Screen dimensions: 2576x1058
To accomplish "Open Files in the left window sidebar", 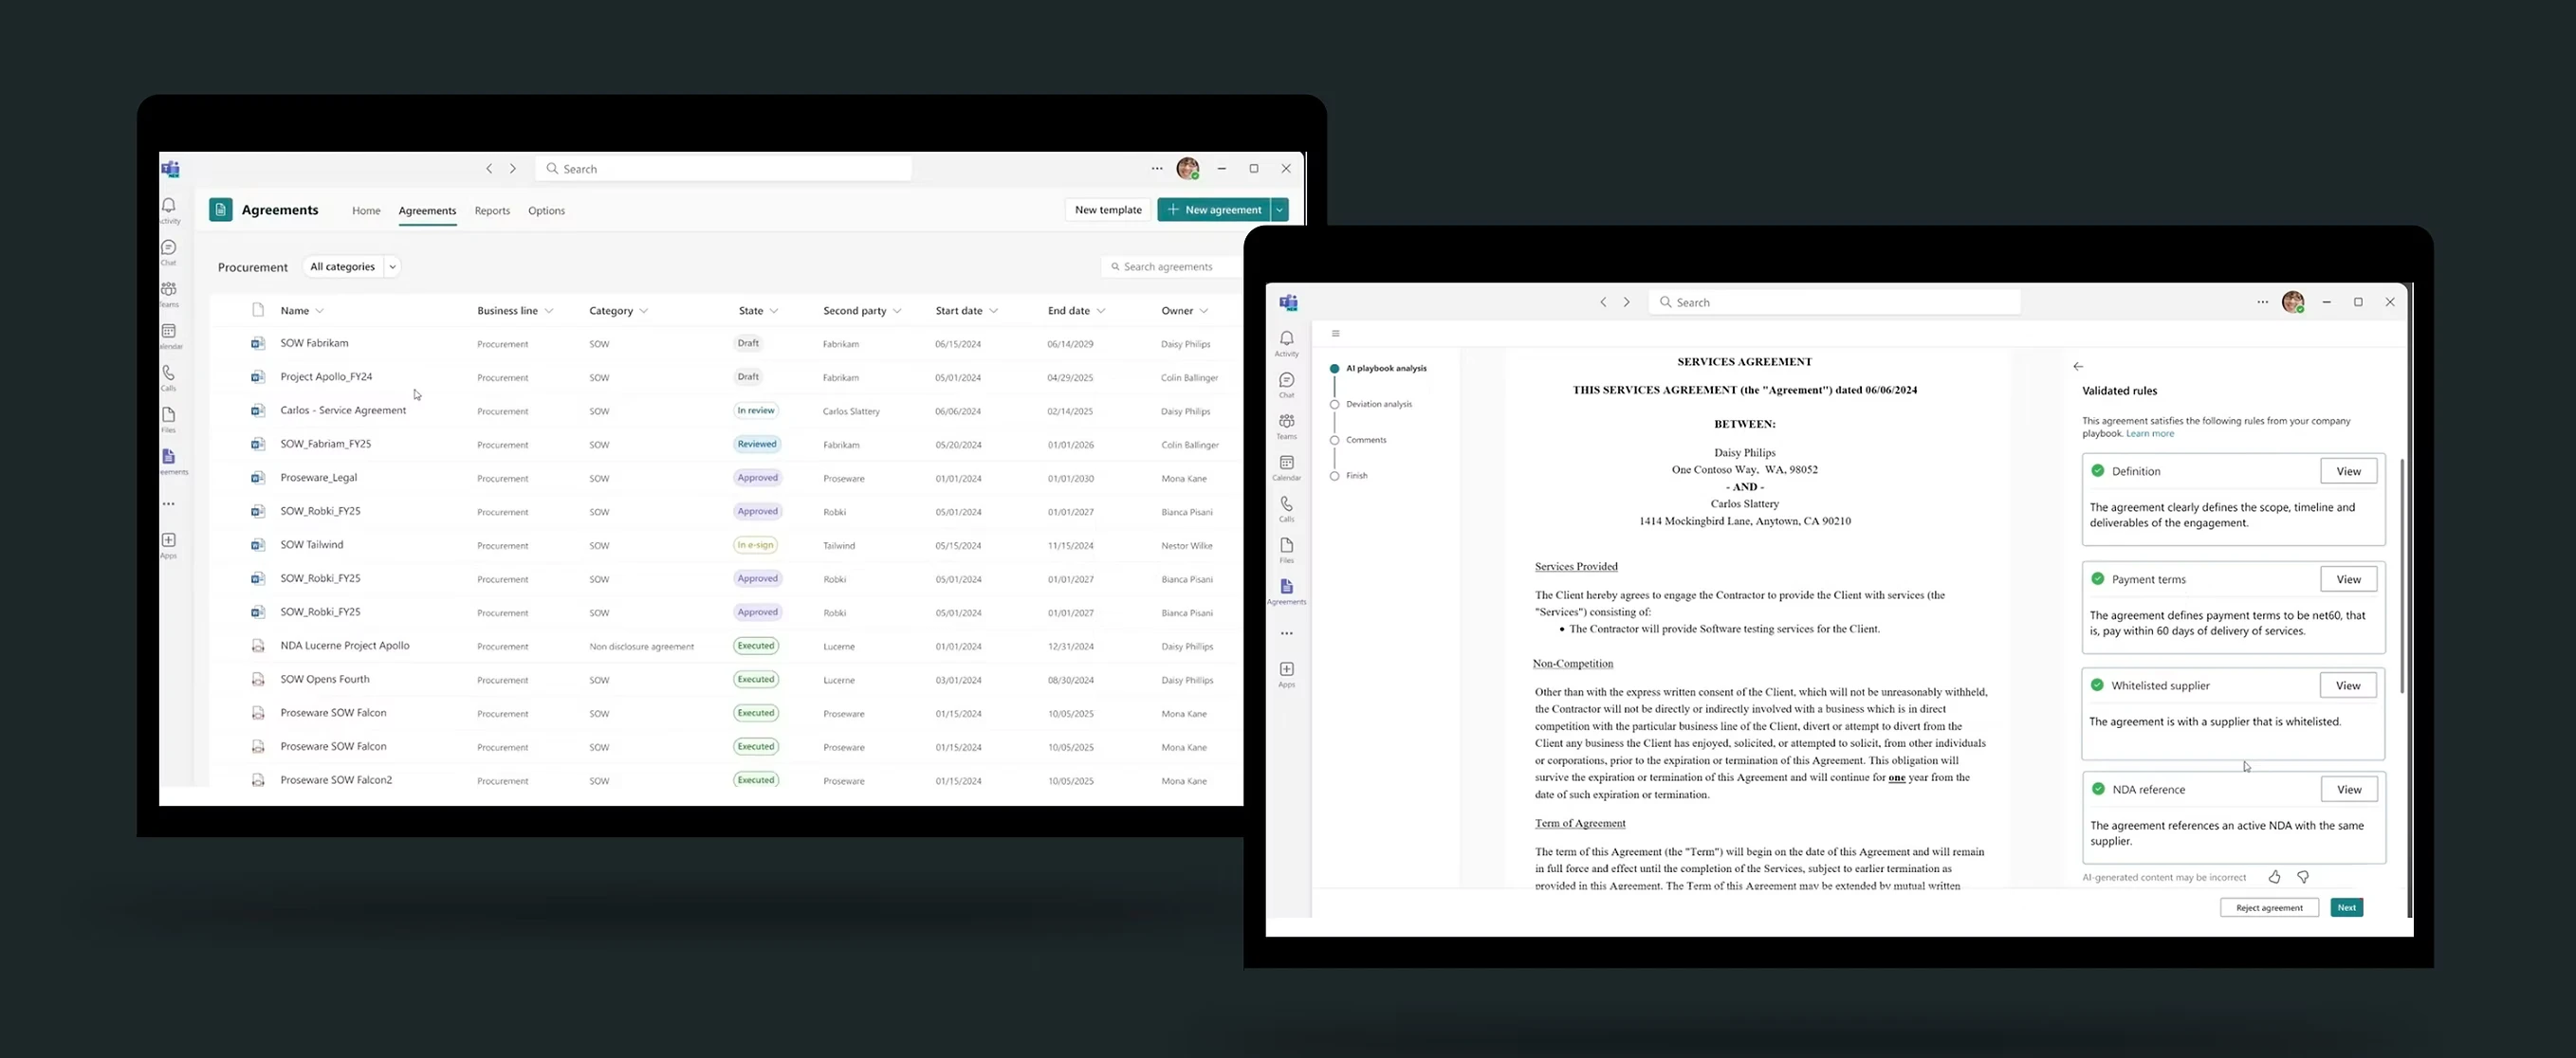I will tap(169, 420).
